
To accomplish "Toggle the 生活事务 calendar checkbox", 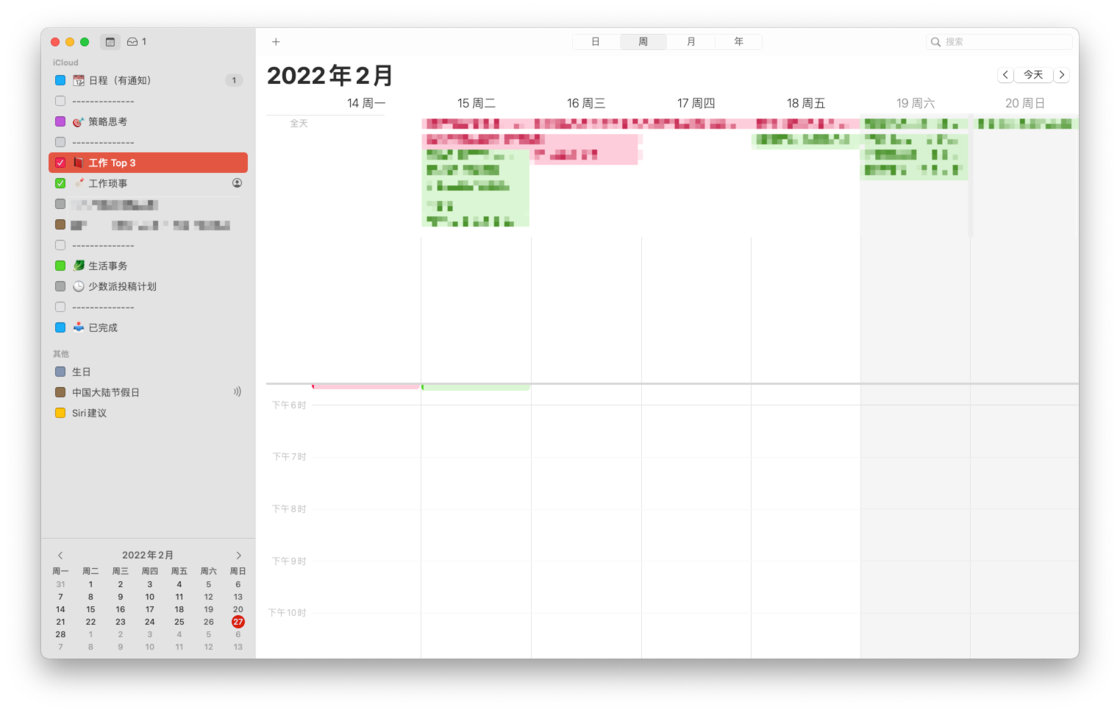I will coord(60,266).
